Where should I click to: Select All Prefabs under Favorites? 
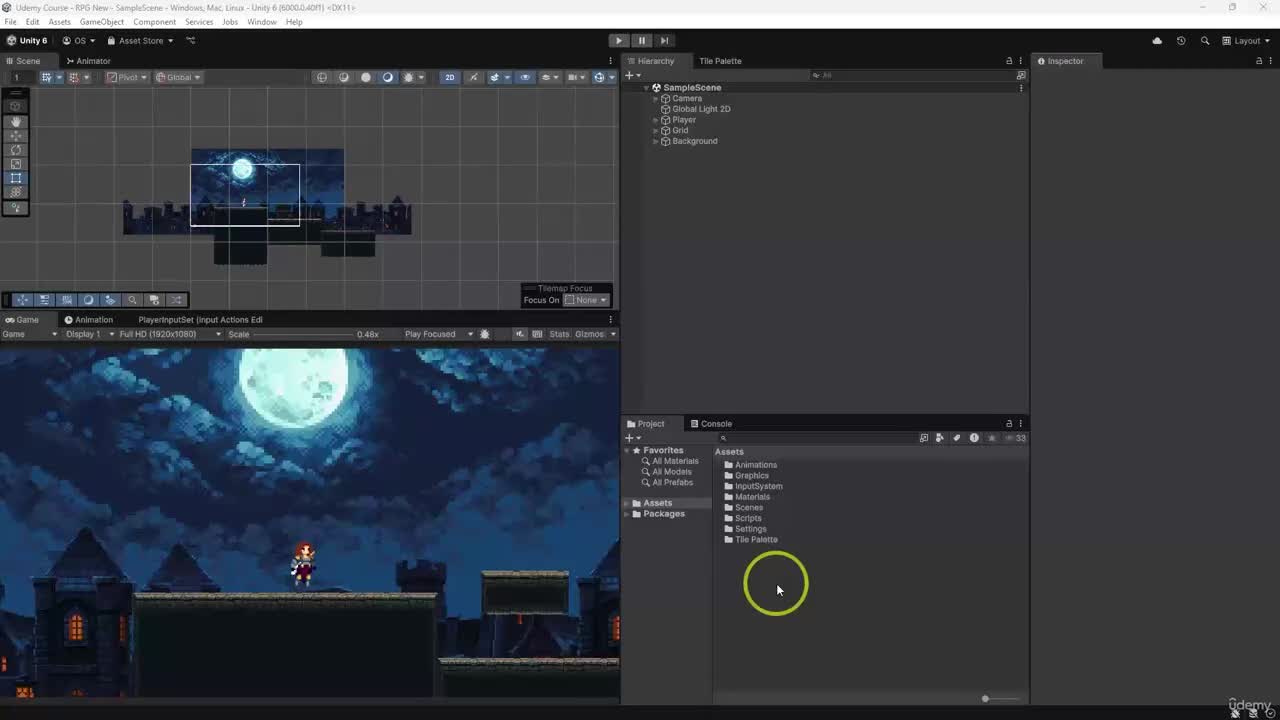click(672, 483)
